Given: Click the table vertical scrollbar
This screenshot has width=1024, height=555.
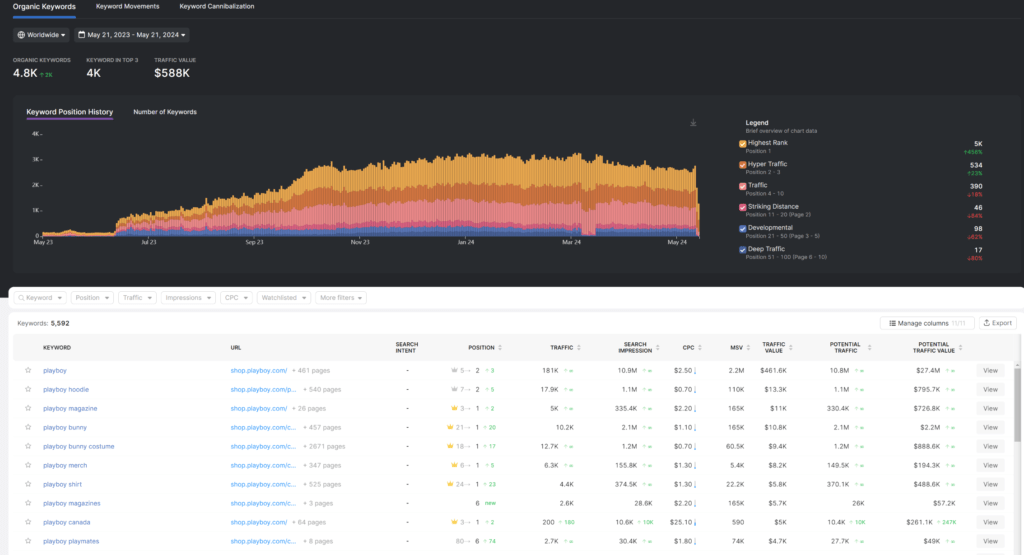Looking at the screenshot, I should (1017, 405).
